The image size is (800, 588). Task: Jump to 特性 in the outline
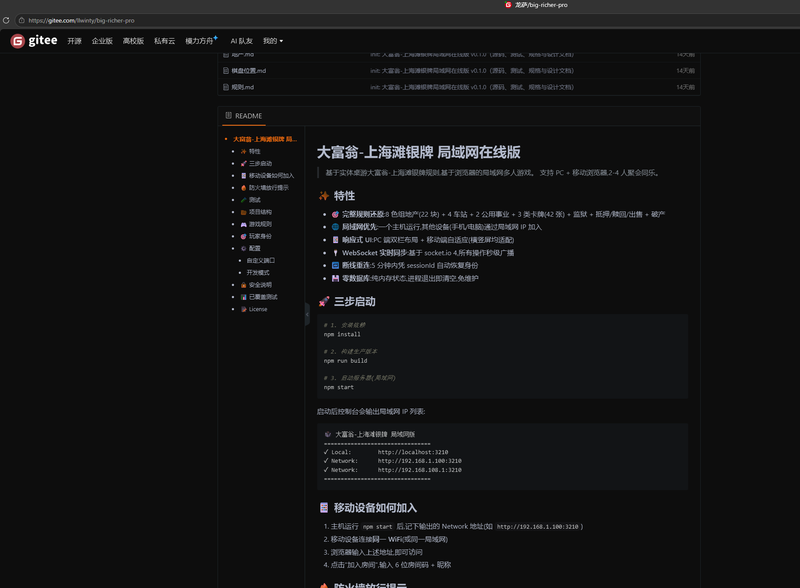click(254, 152)
